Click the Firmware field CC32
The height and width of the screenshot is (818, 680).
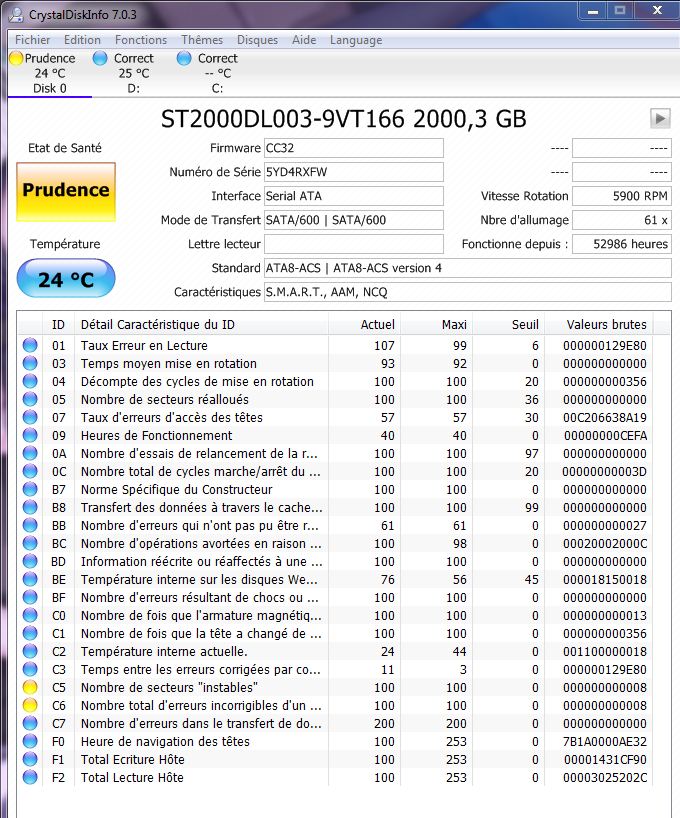pos(354,148)
